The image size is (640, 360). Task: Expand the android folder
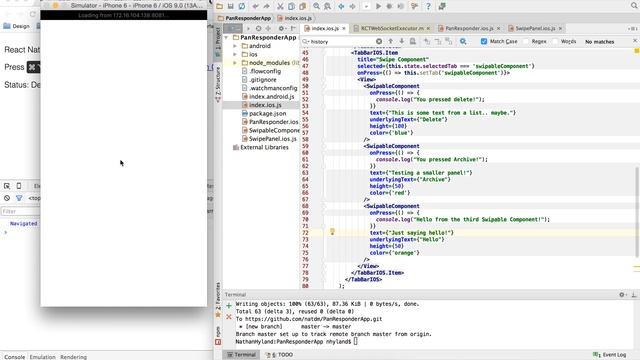[x=235, y=46]
